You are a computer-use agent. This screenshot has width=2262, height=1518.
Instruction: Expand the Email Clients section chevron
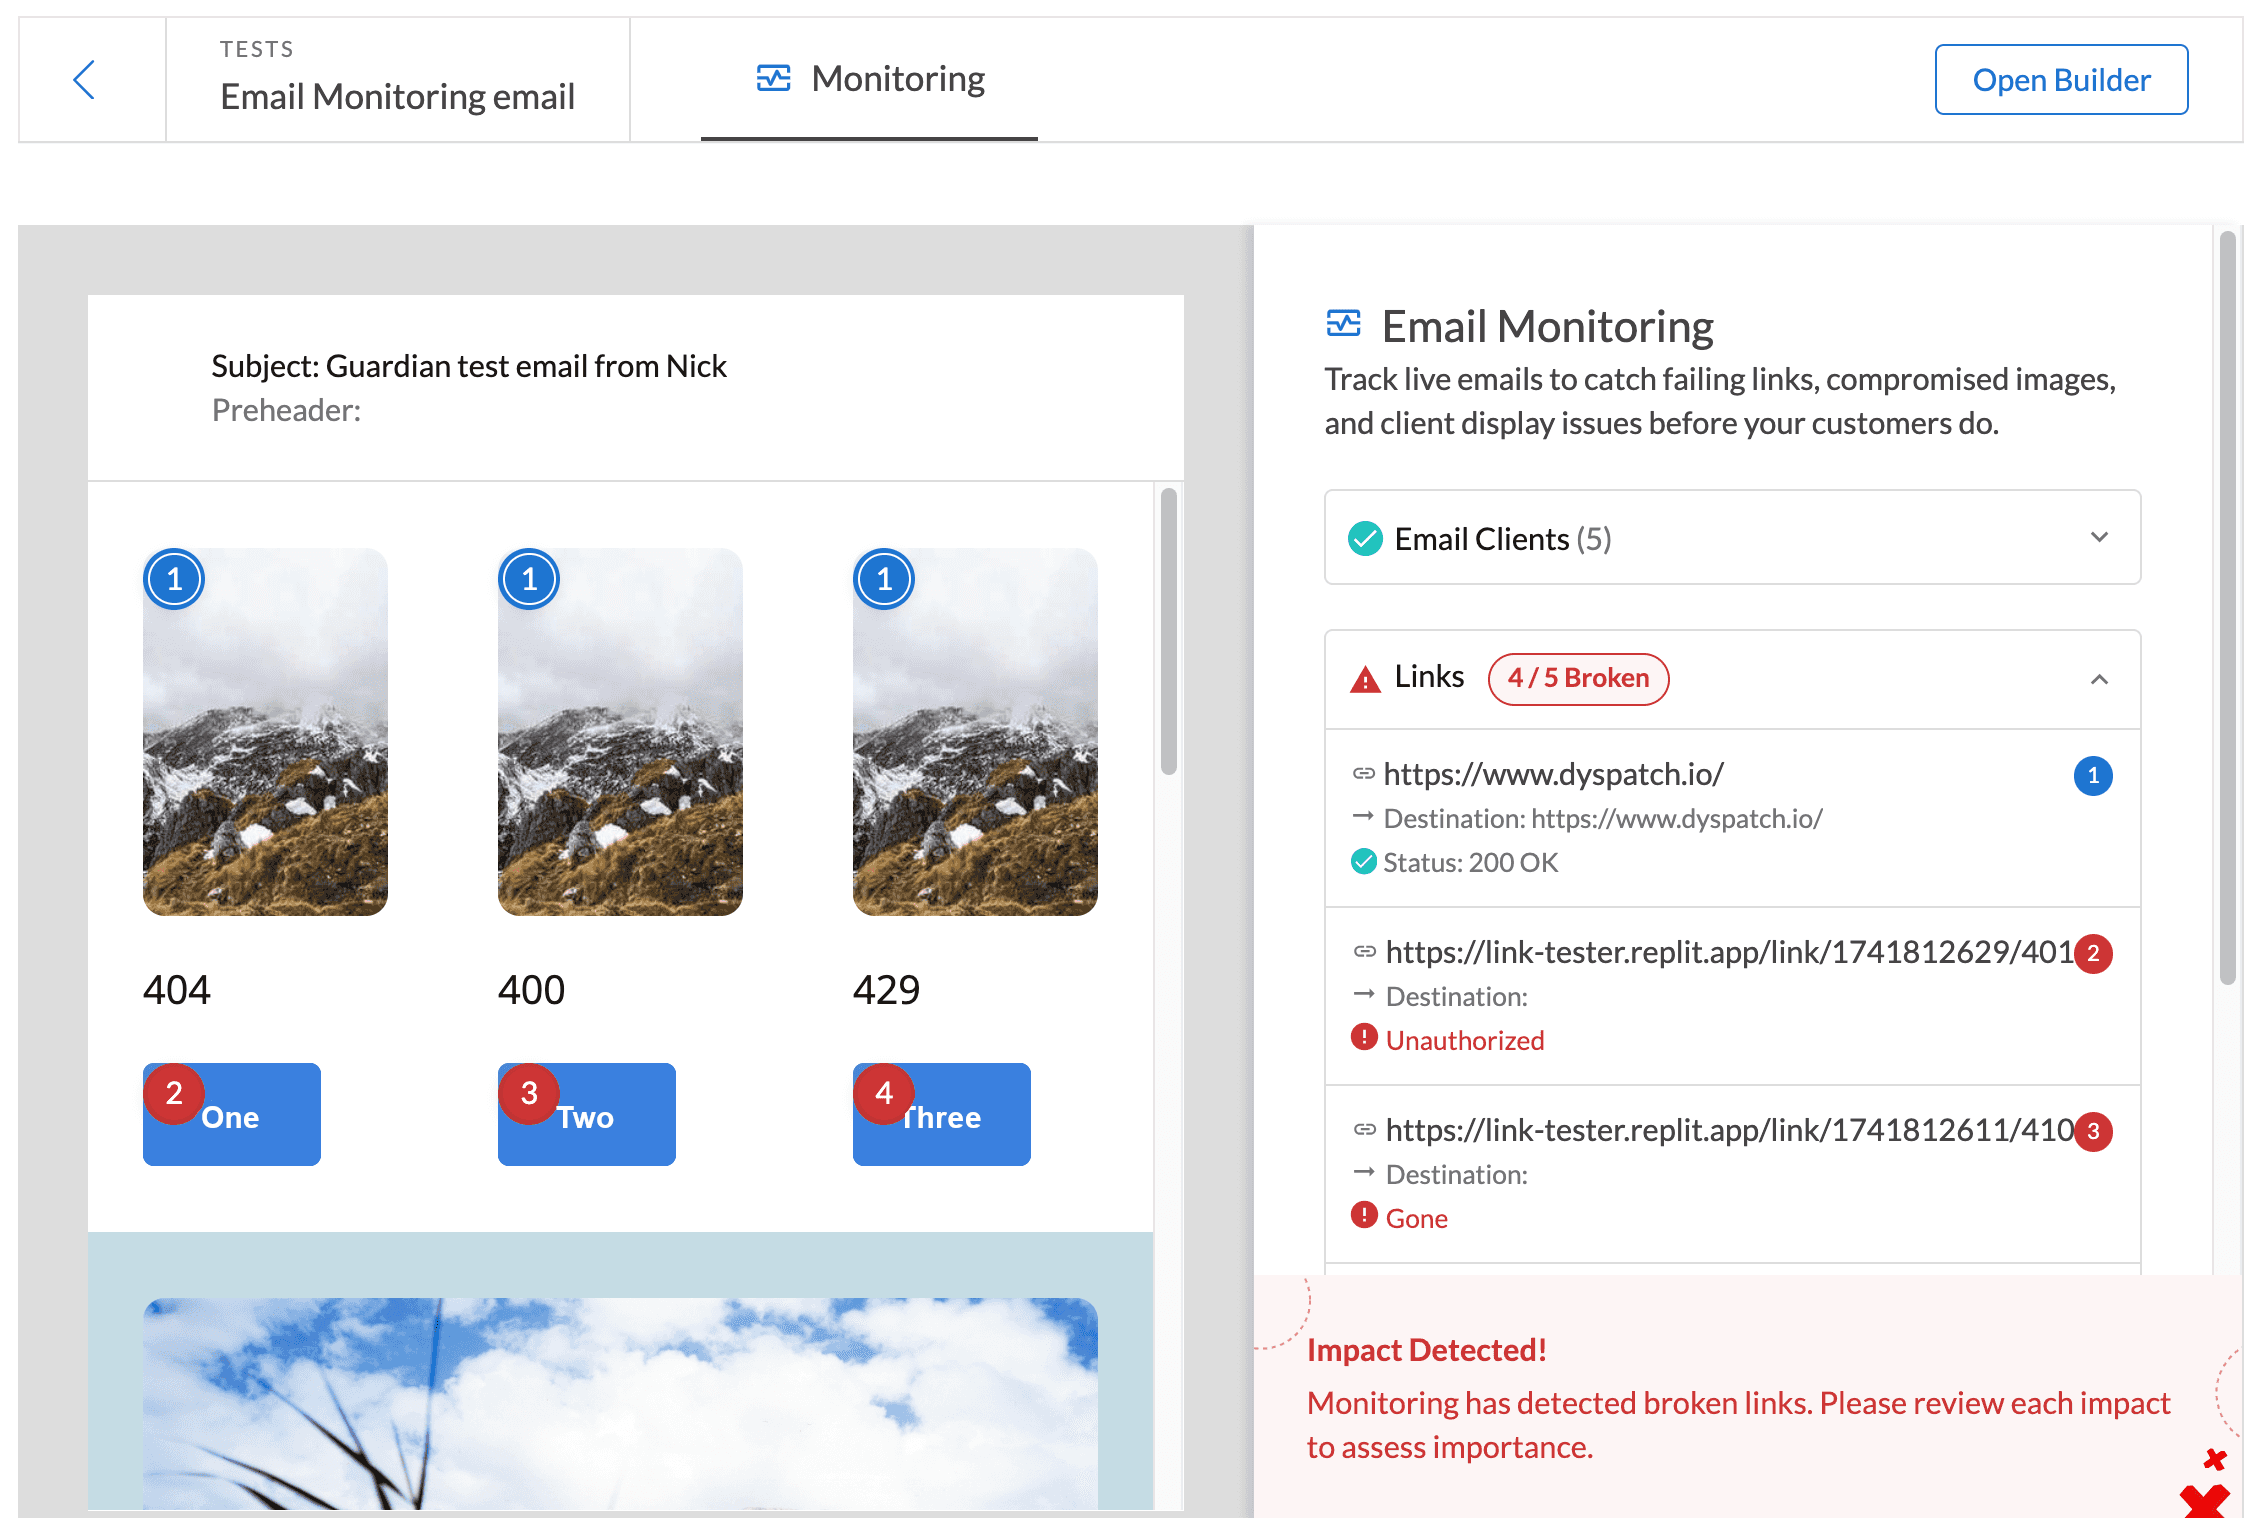coord(2100,538)
